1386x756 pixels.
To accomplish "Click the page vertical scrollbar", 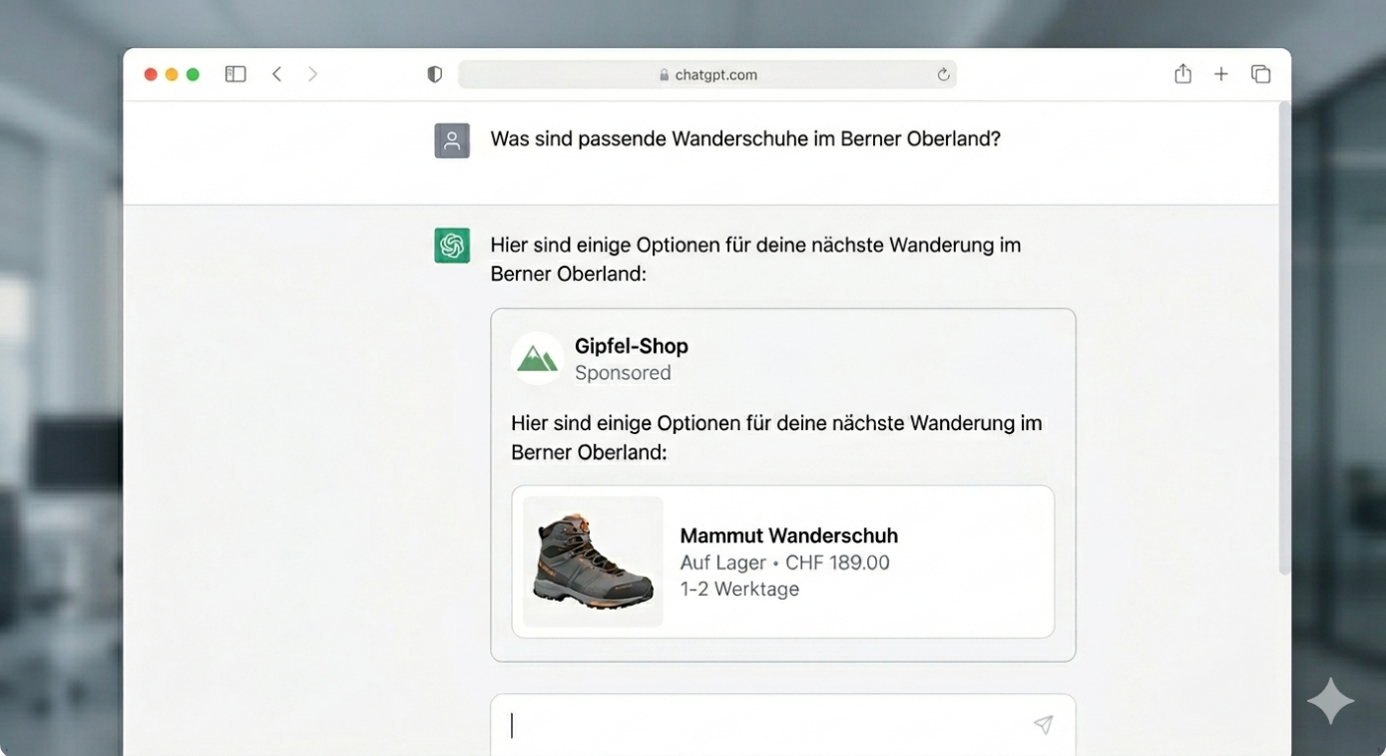I will (1284, 338).
